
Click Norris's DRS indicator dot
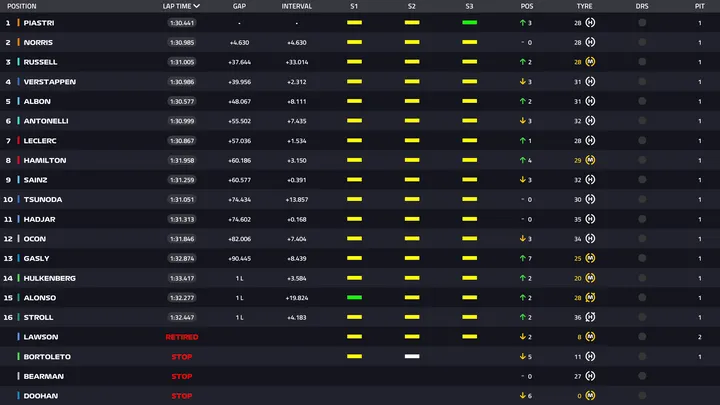pyautogui.click(x=642, y=42)
